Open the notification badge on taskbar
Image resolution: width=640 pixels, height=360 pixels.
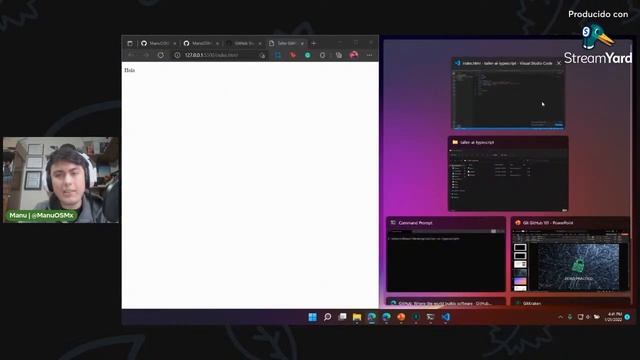tap(627, 317)
